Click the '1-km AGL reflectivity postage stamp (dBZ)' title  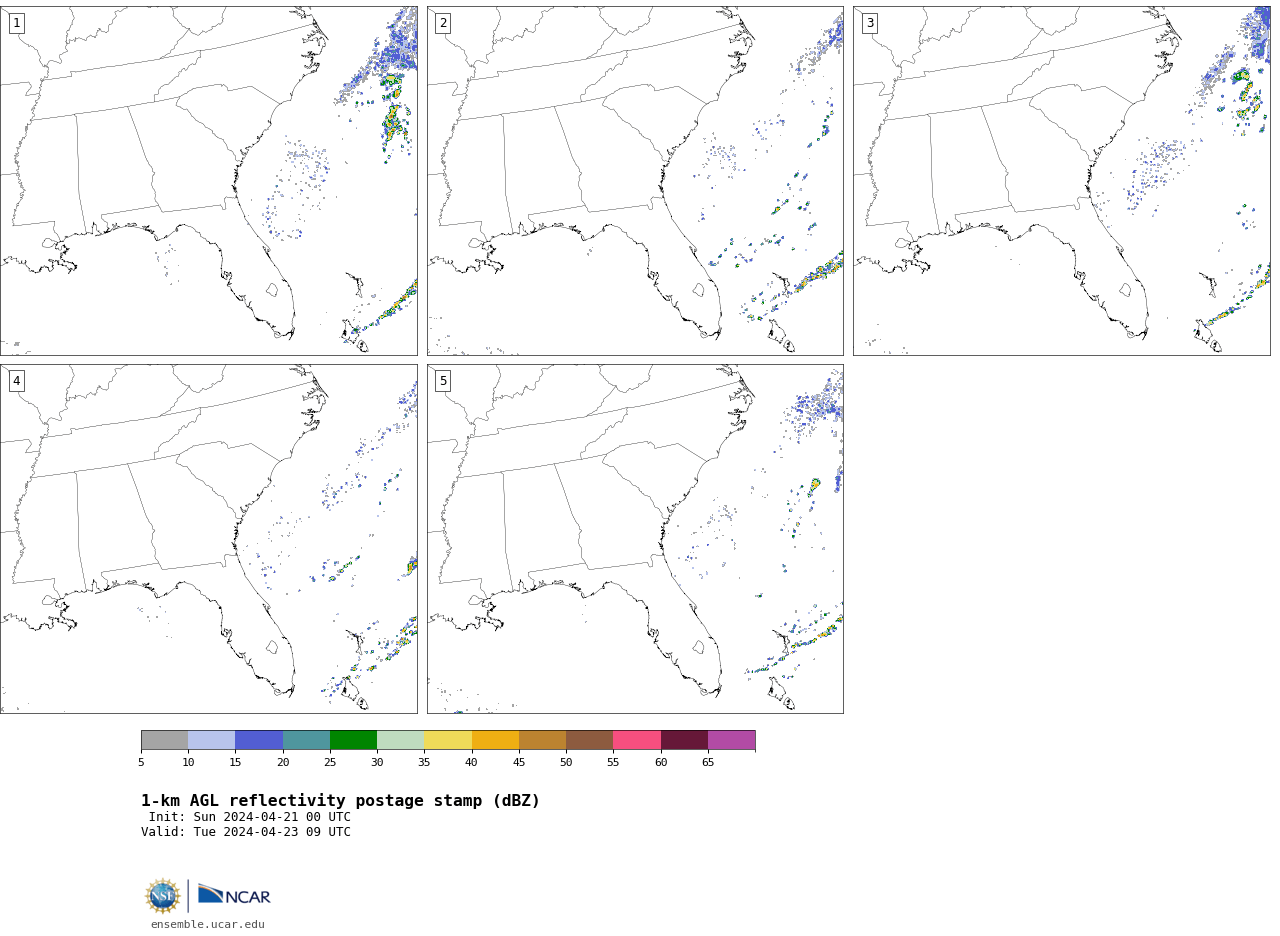[340, 801]
